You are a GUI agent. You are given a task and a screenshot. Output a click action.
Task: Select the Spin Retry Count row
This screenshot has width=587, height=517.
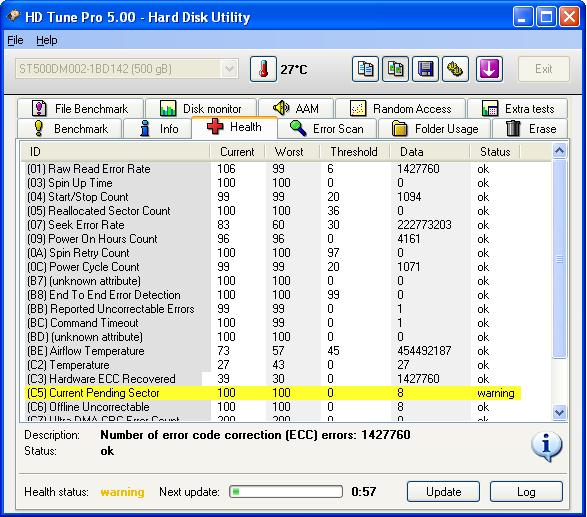273,253
